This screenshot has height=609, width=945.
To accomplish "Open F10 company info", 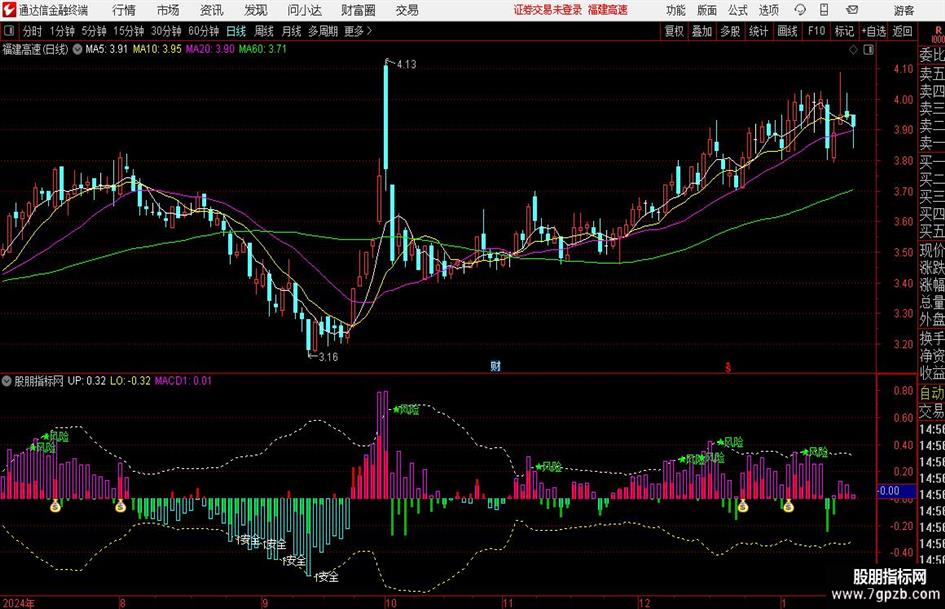I will click(x=817, y=31).
